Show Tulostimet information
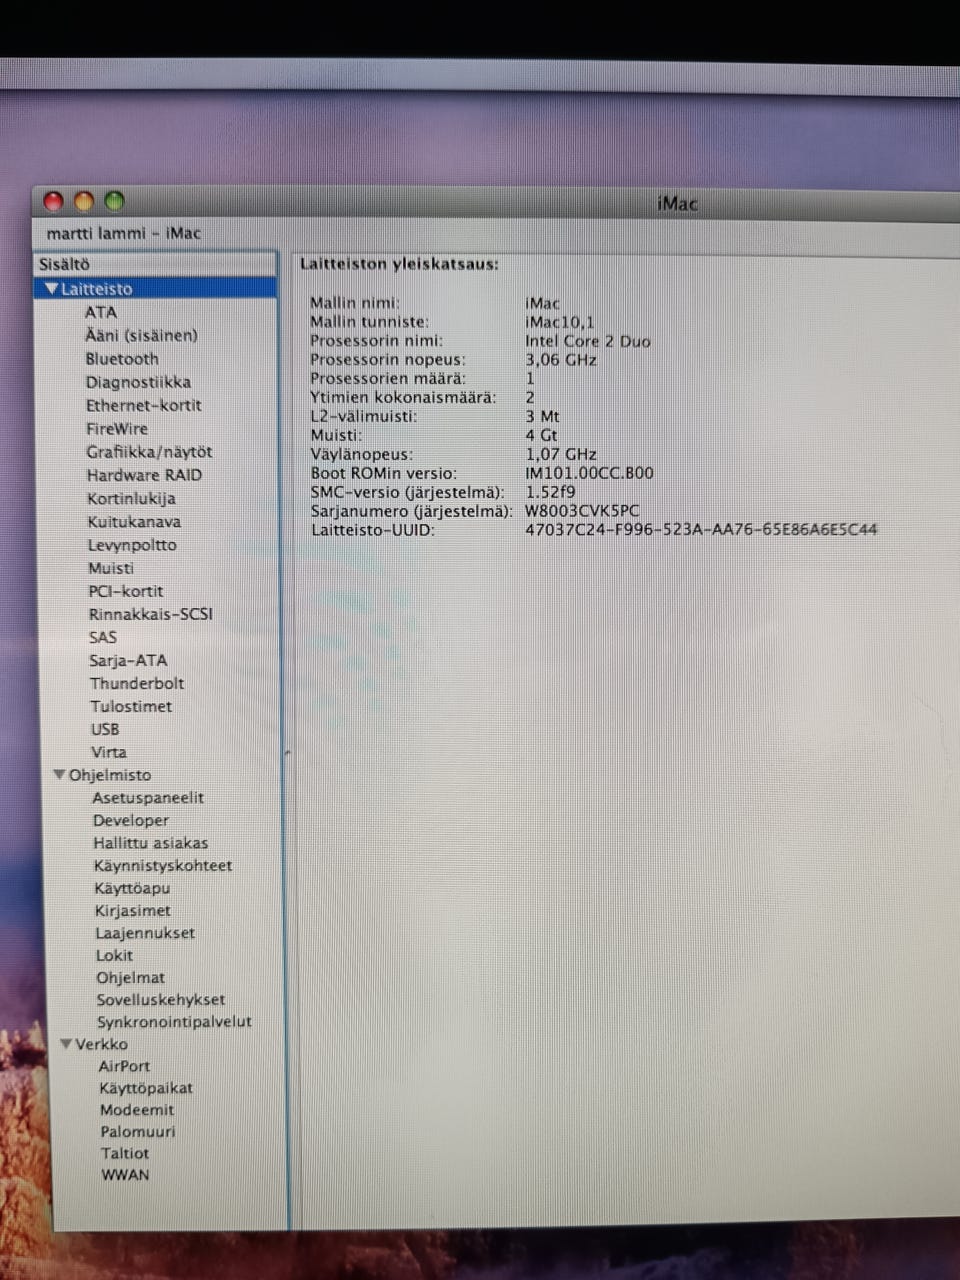Image resolution: width=960 pixels, height=1280 pixels. point(131,706)
